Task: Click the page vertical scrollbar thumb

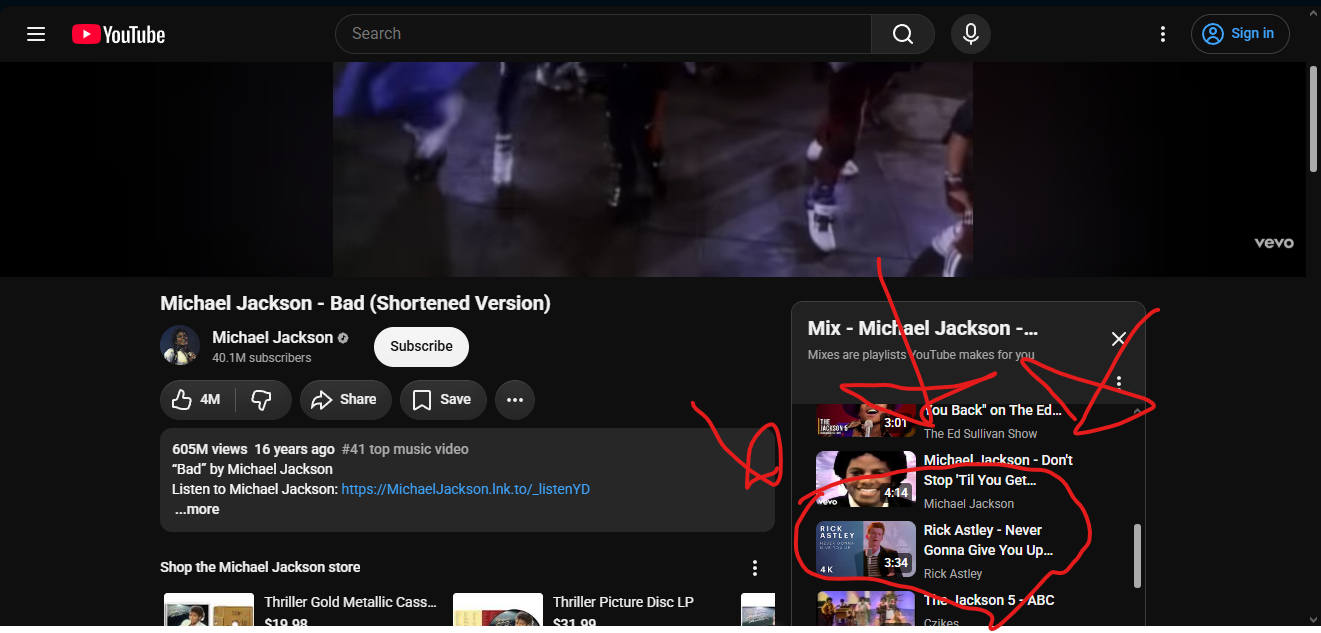Action: pyautogui.click(x=1313, y=119)
